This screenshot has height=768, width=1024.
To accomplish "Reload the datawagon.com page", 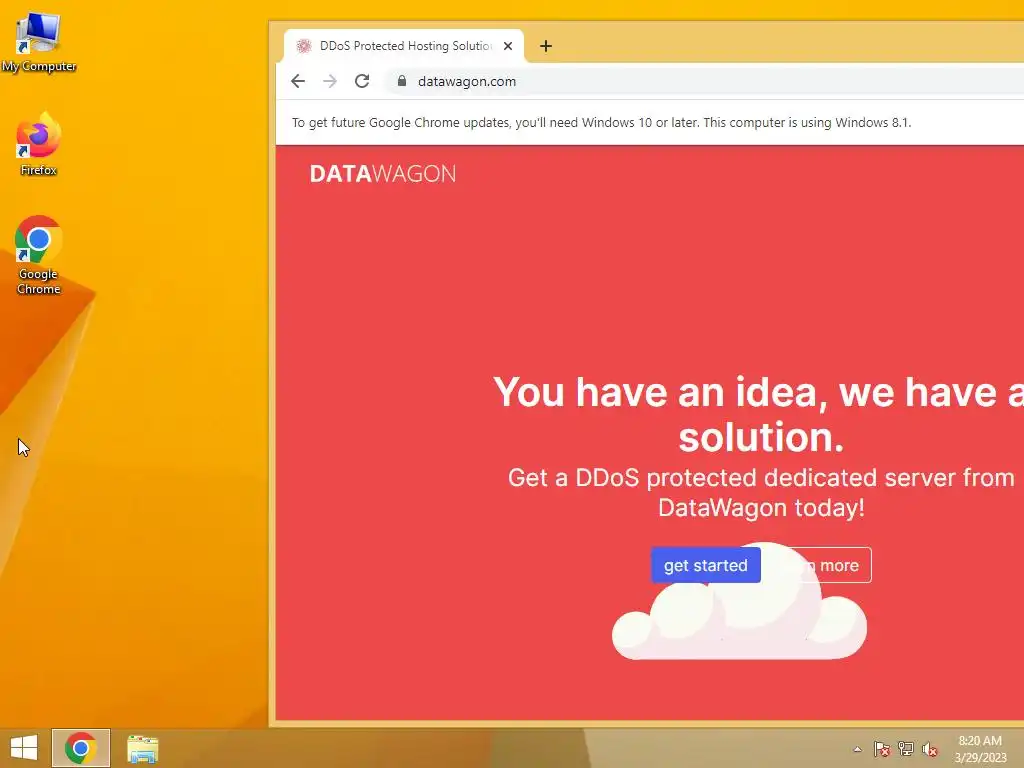I will click(362, 81).
